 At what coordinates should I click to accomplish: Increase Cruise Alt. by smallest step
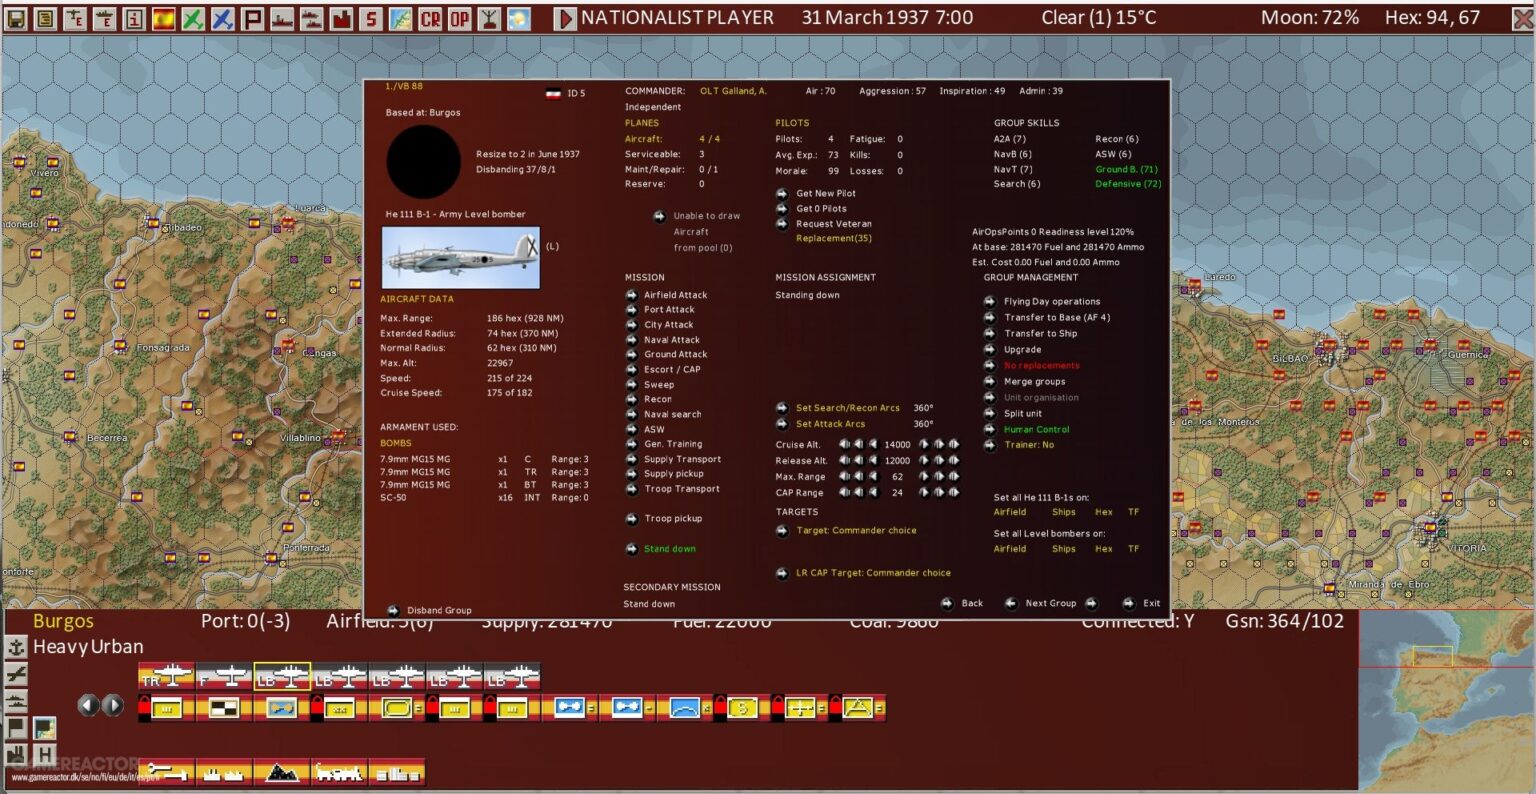pos(923,445)
